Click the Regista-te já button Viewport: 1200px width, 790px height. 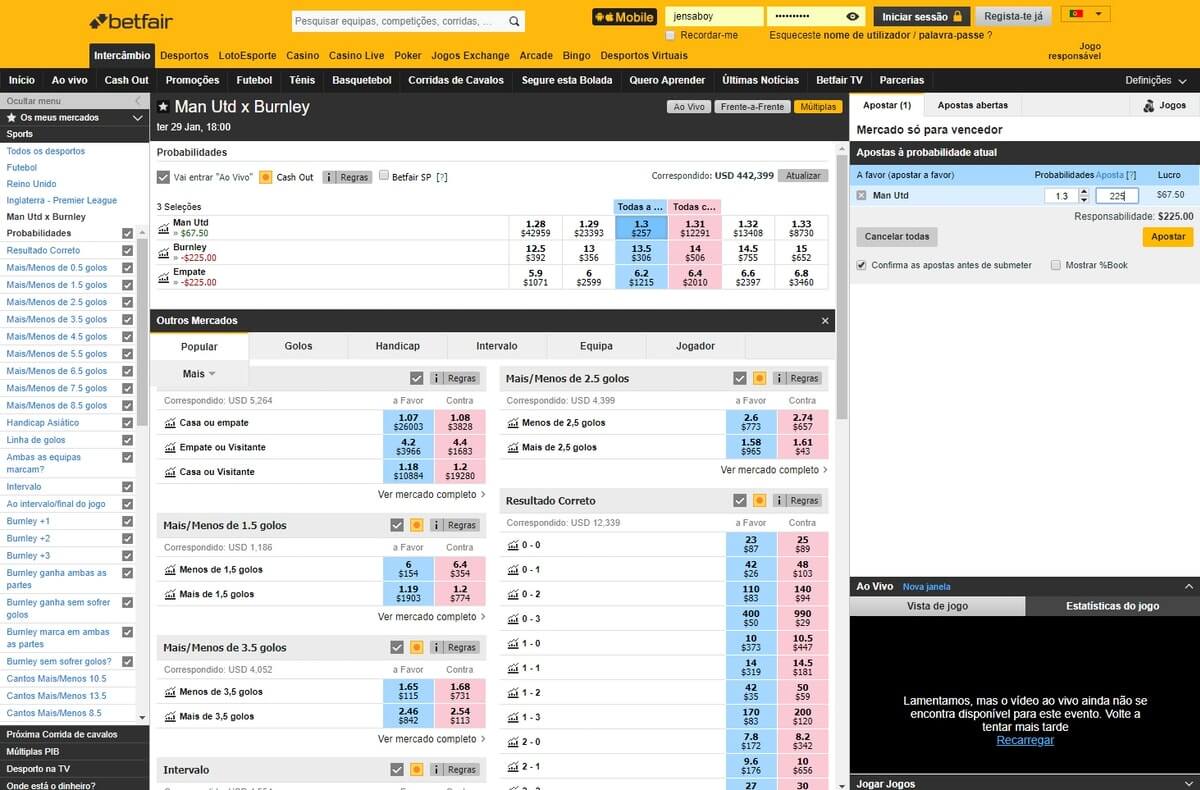tap(1013, 17)
